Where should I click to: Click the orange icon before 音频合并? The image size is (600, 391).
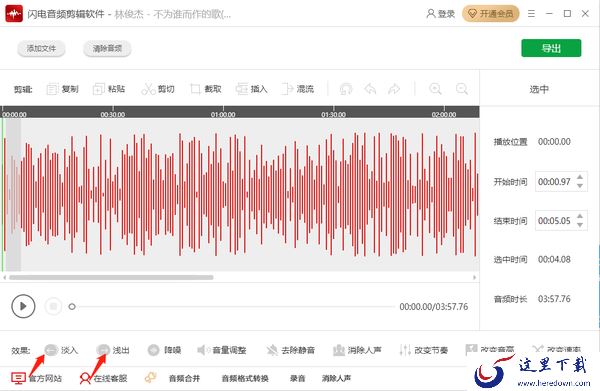tap(150, 378)
